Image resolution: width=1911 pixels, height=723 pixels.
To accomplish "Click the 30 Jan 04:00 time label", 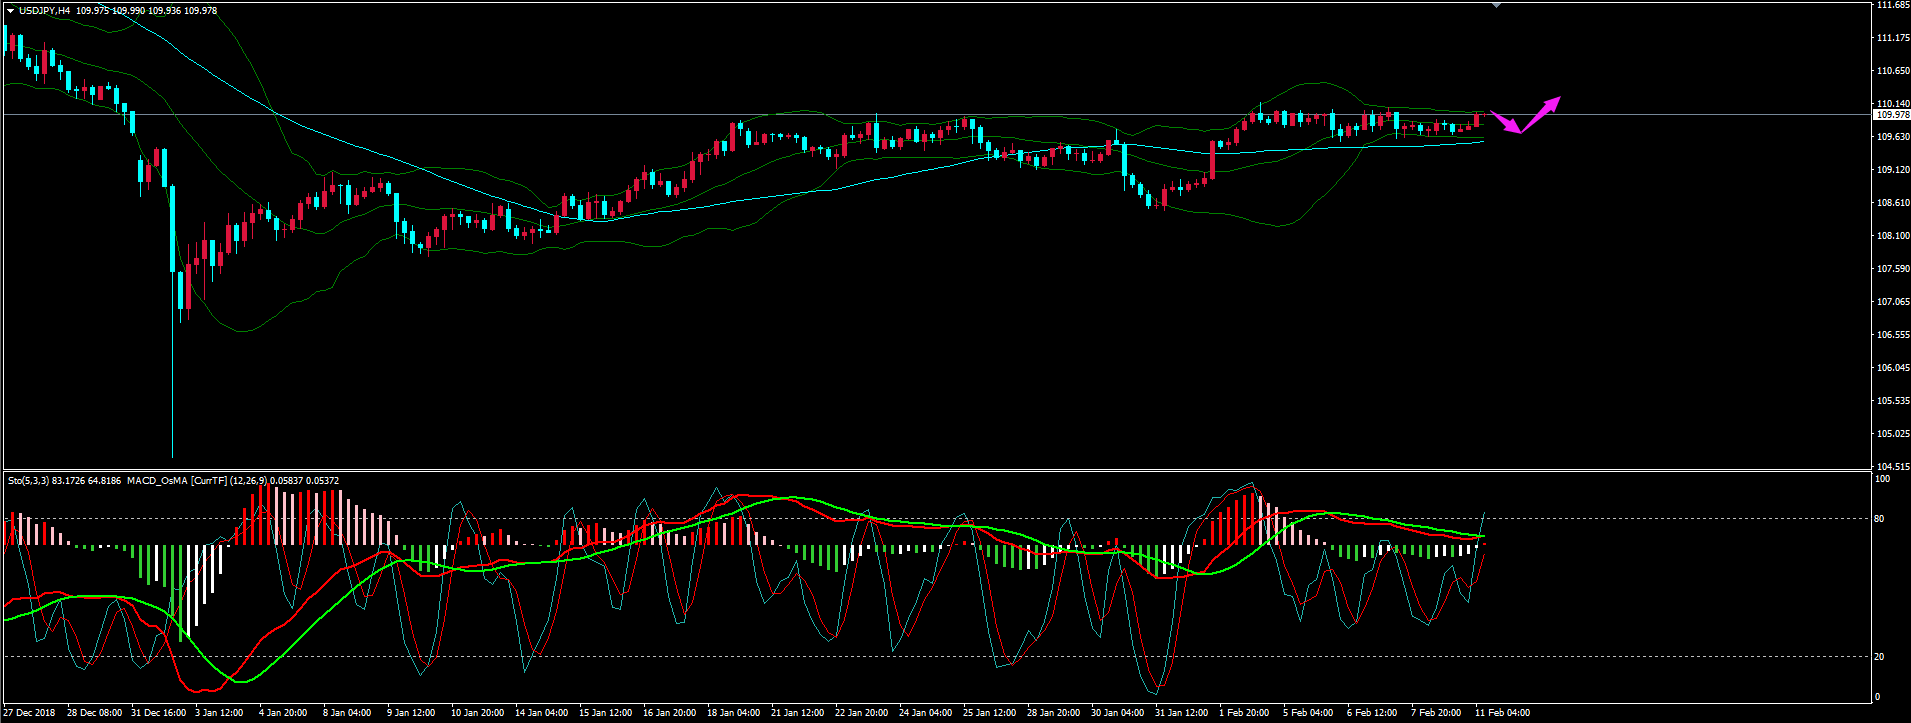I will click(x=1118, y=713).
